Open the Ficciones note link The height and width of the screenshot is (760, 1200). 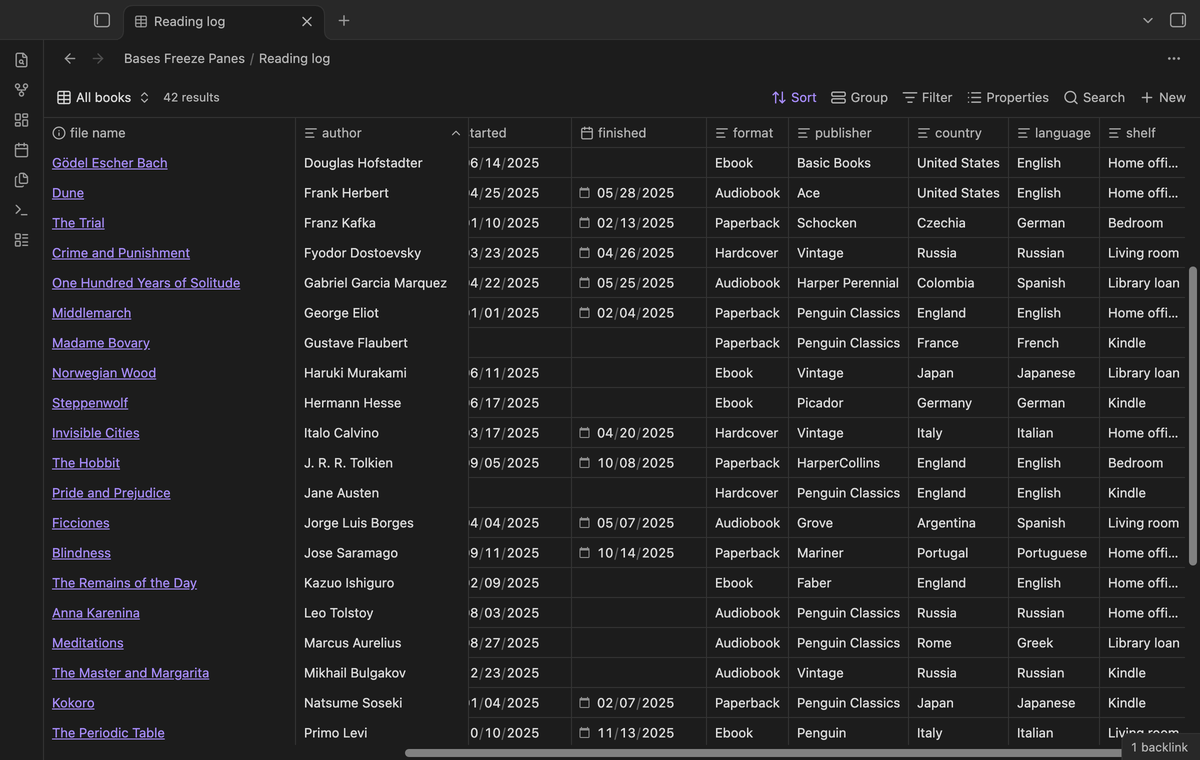tap(81, 523)
